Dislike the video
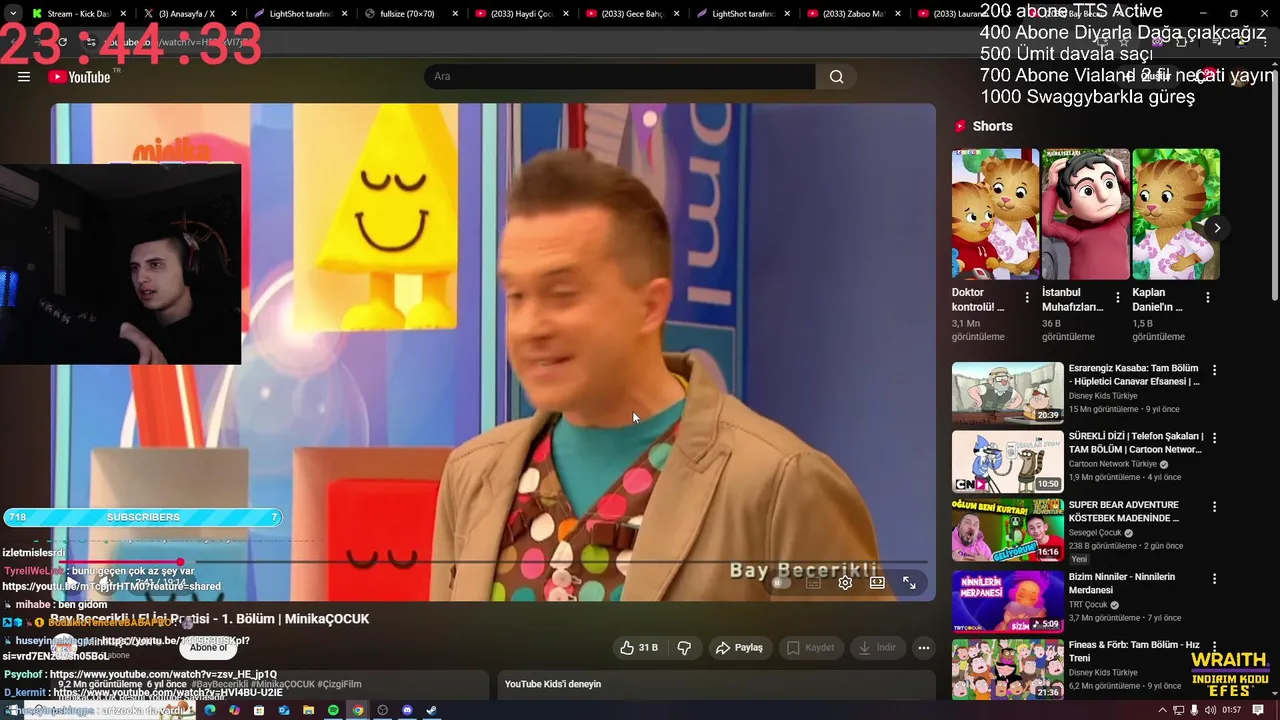The width and height of the screenshot is (1280, 720). point(684,648)
